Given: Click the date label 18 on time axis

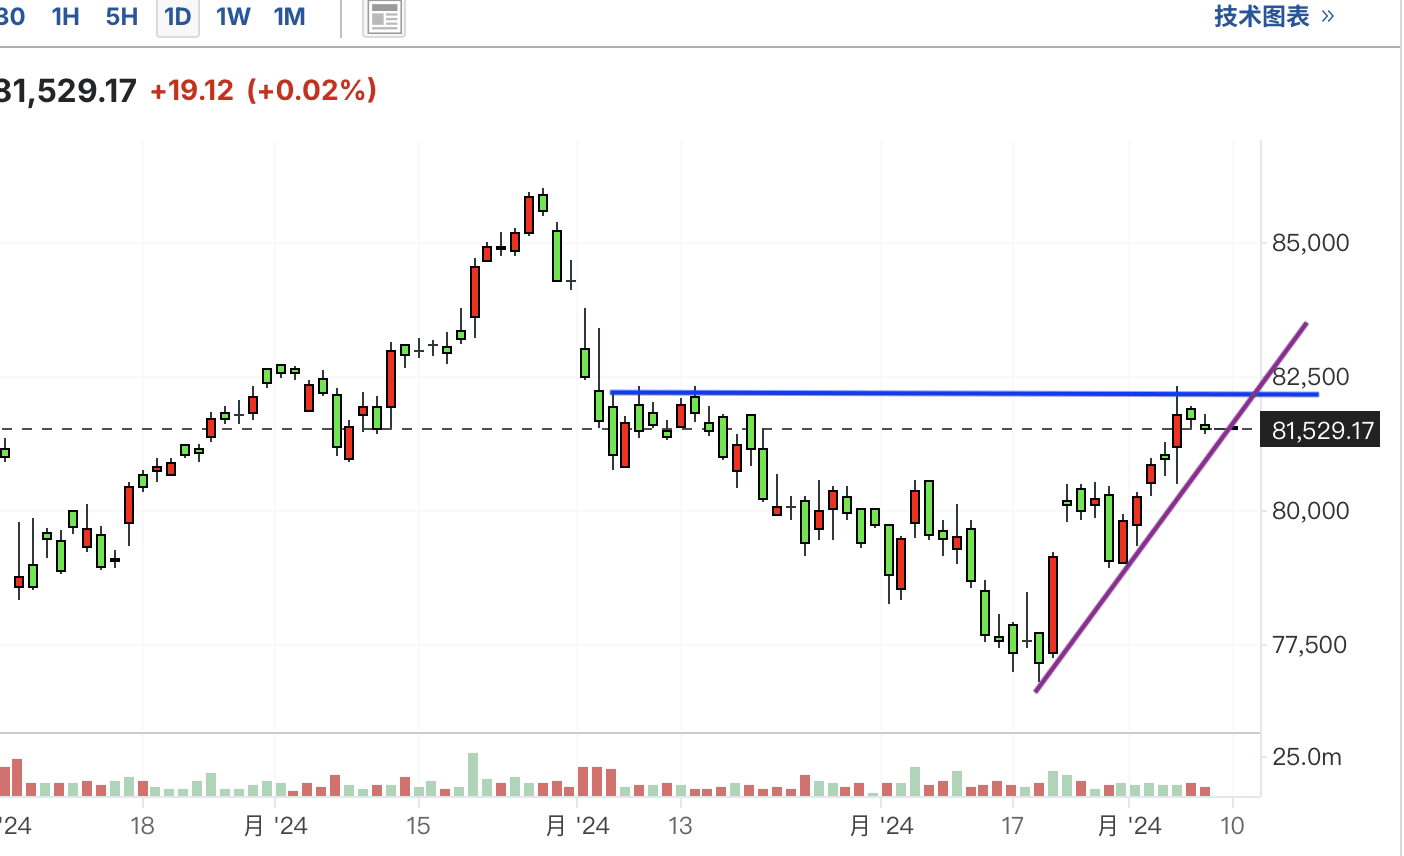Looking at the screenshot, I should click(143, 826).
